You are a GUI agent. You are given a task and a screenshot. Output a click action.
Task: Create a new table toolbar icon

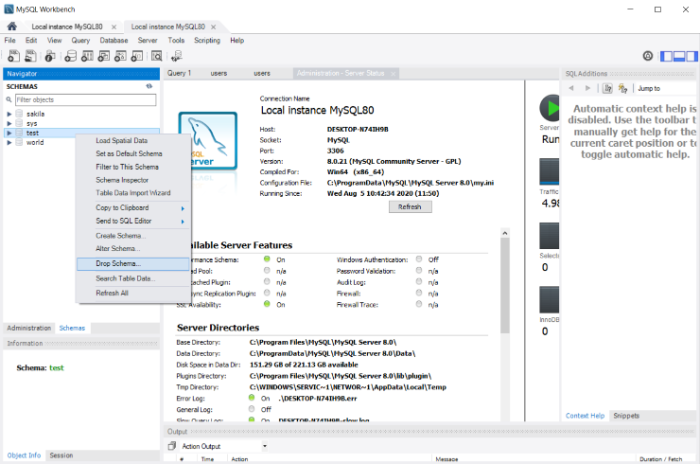click(87, 56)
